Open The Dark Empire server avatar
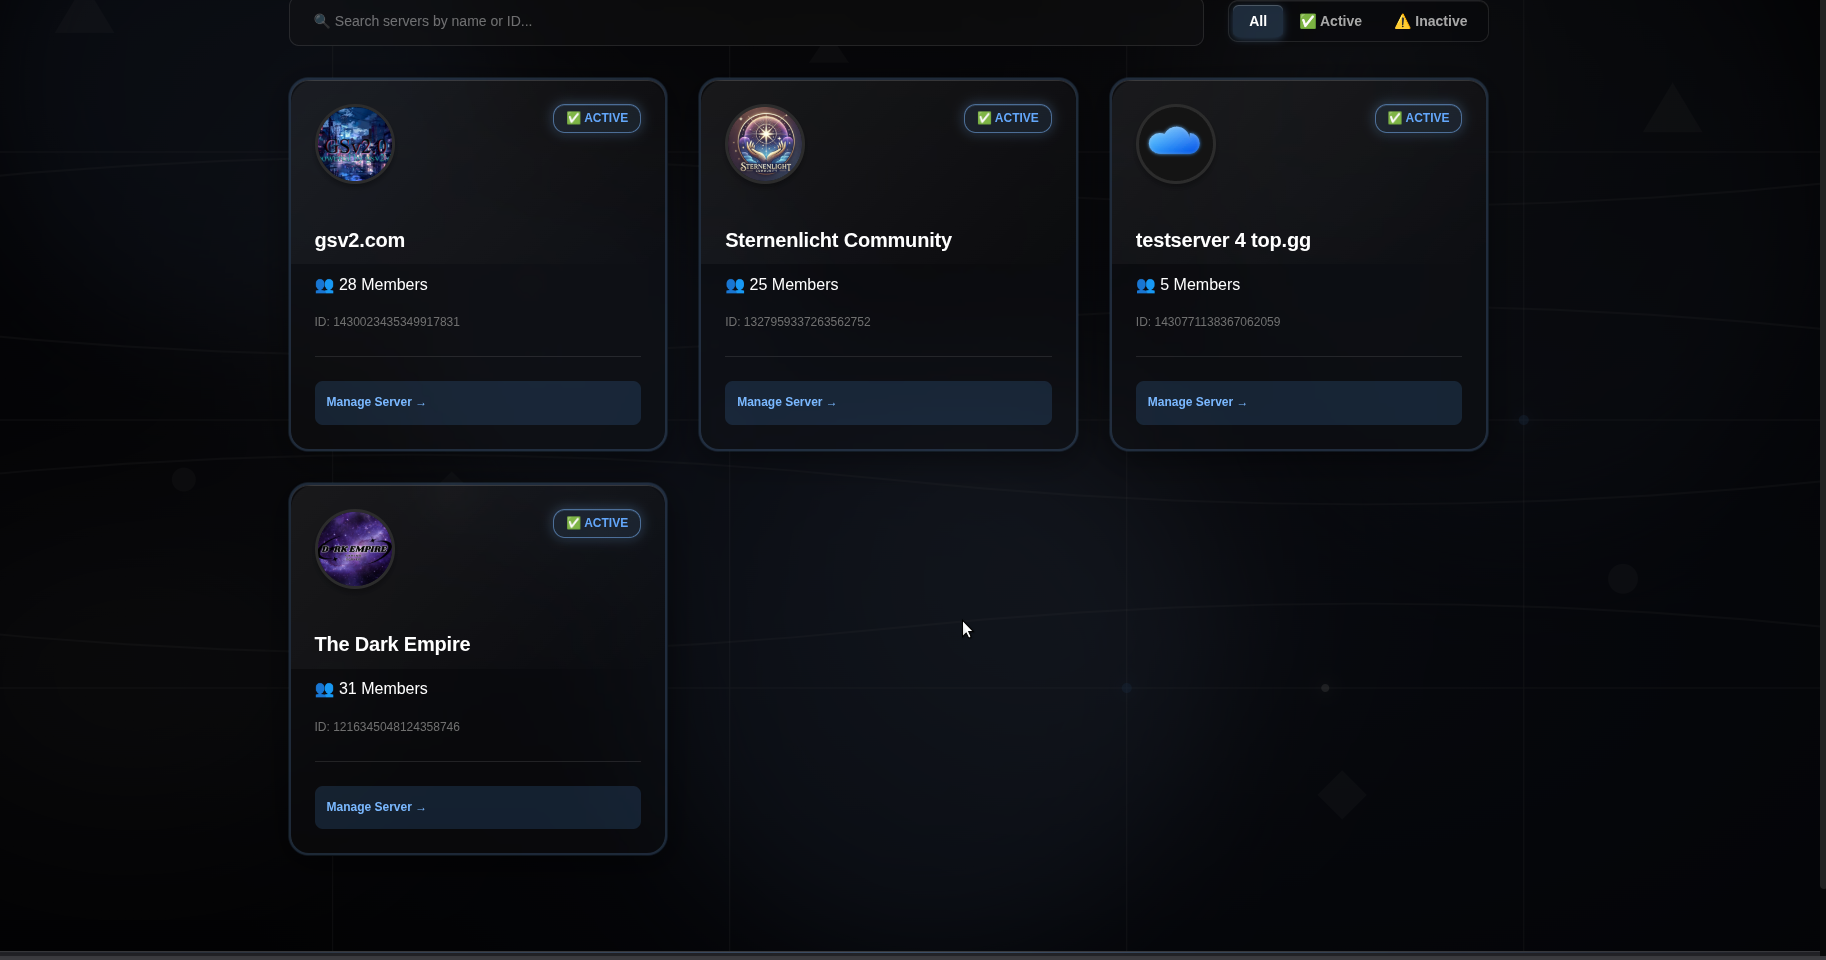This screenshot has height=960, width=1826. tap(354, 548)
